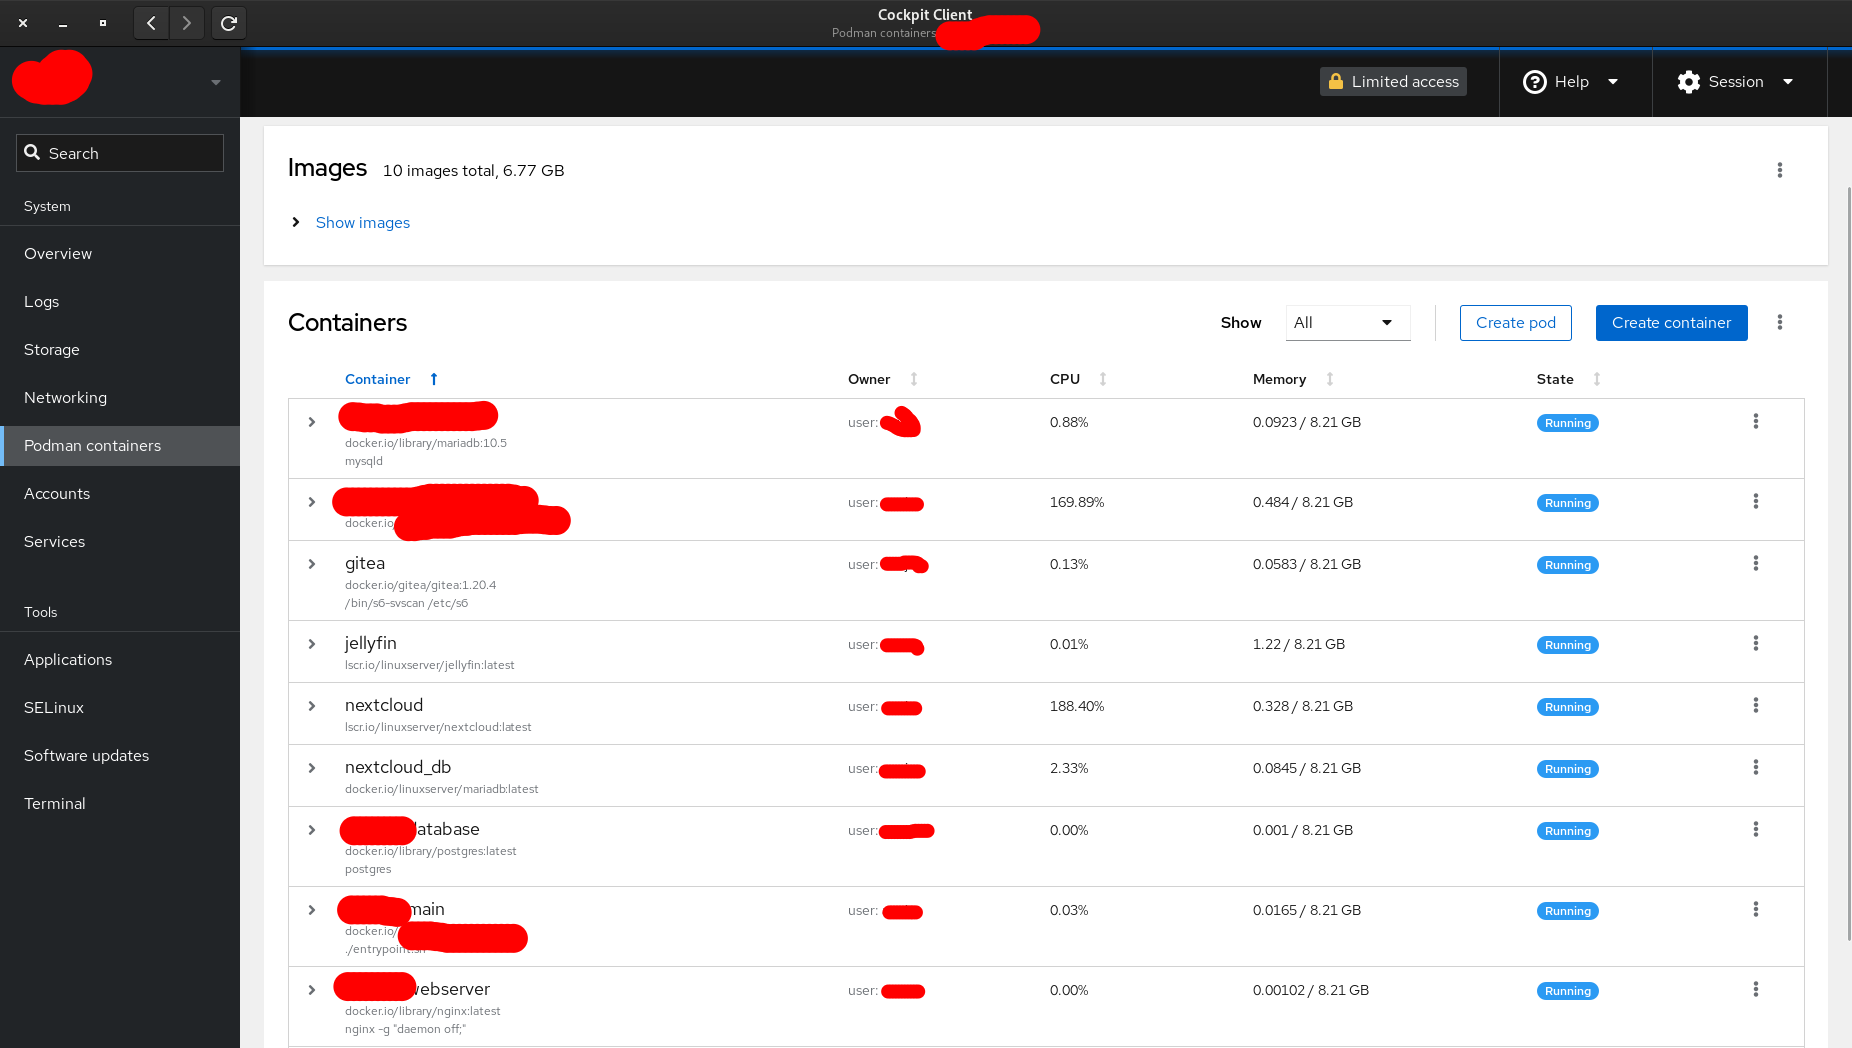Open actions menu for the postgres database container
Image resolution: width=1852 pixels, height=1048 pixels.
click(x=1755, y=829)
